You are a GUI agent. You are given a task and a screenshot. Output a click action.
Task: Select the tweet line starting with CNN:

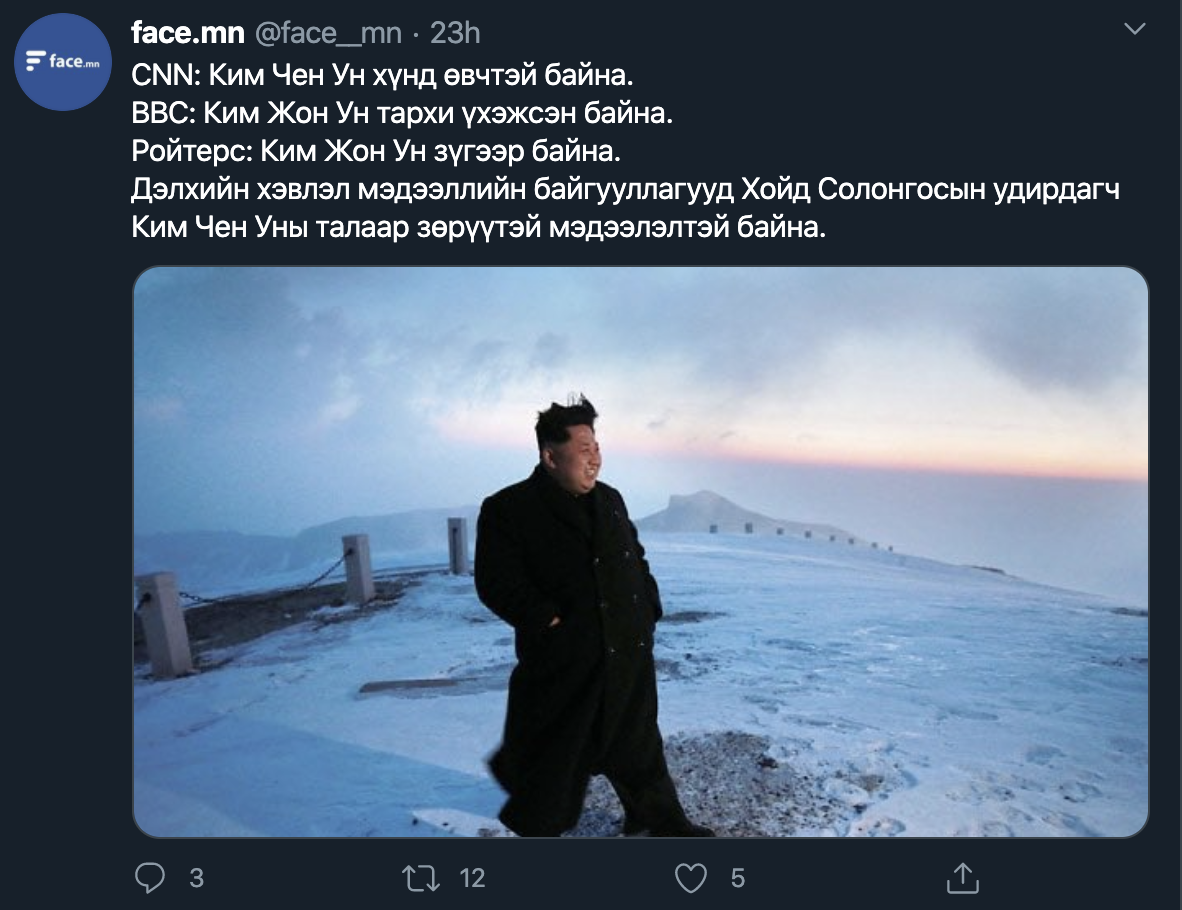pyautogui.click(x=382, y=75)
